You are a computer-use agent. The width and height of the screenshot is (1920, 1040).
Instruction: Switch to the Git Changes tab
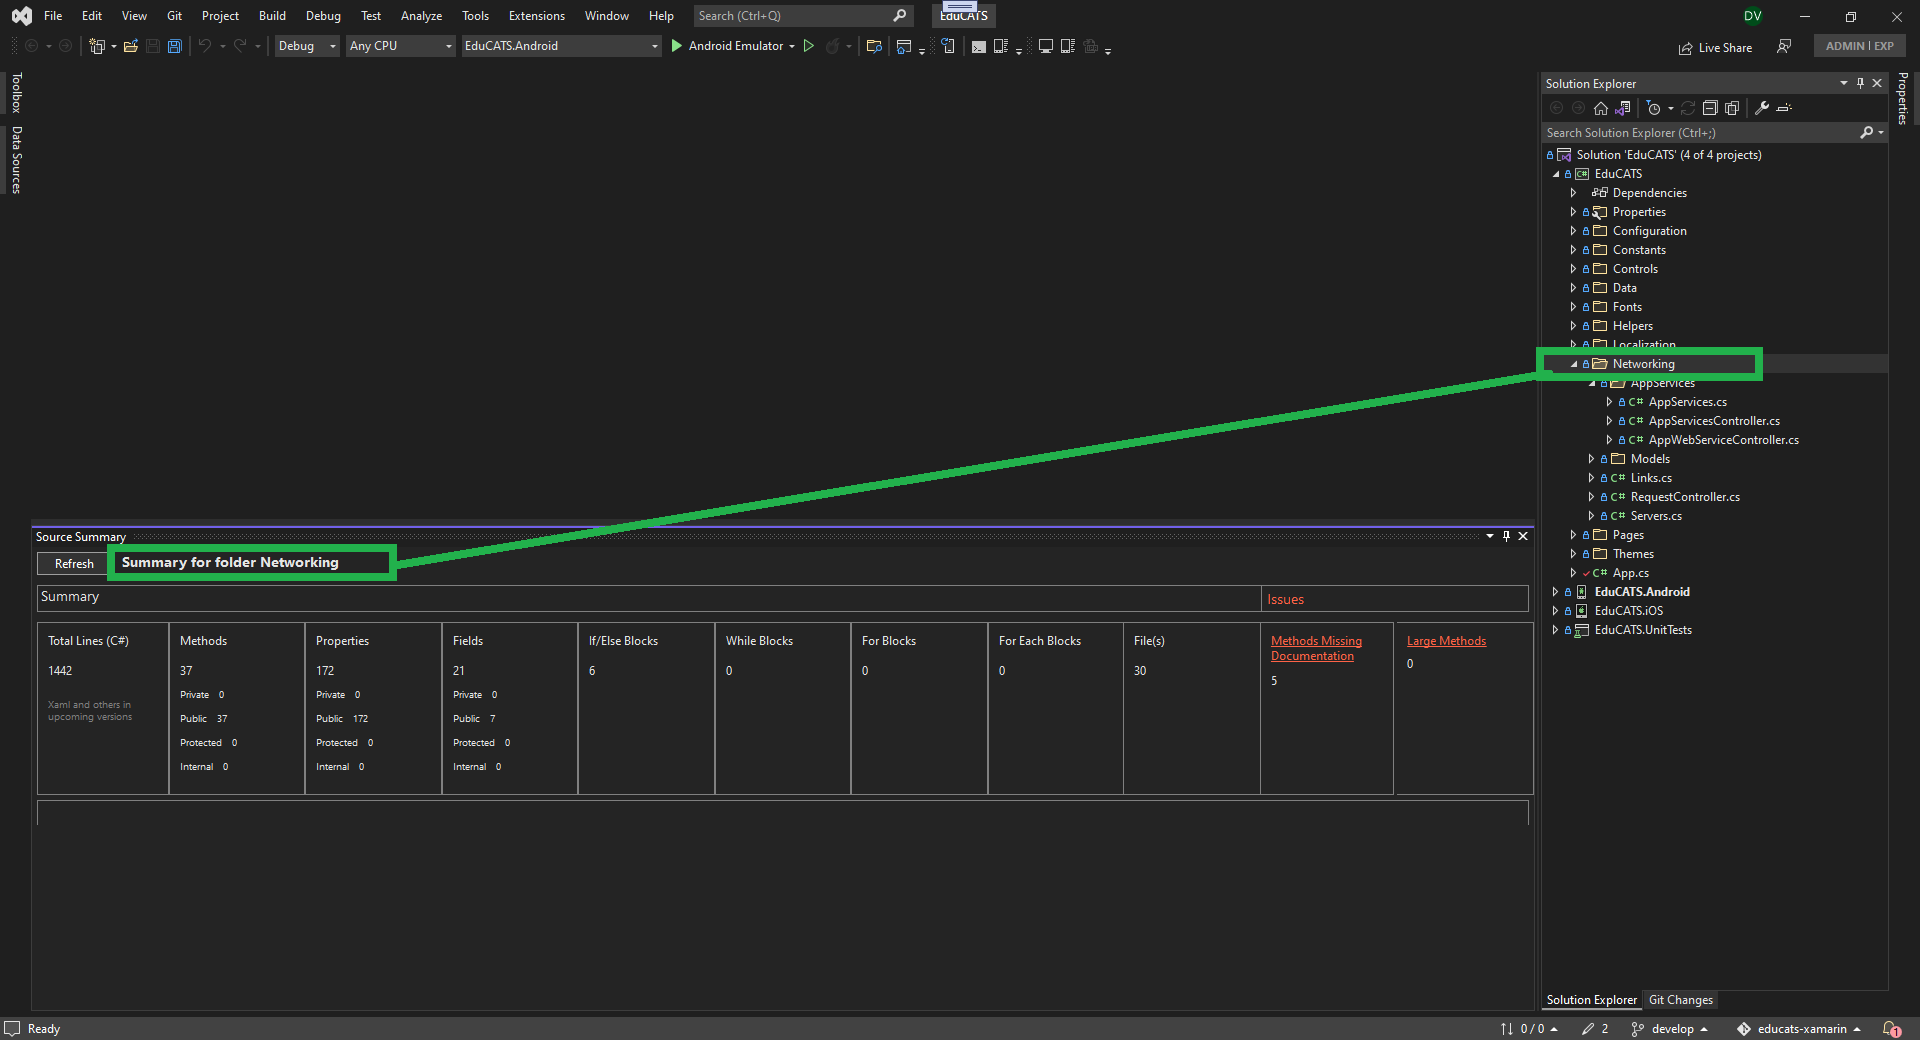(1680, 1000)
